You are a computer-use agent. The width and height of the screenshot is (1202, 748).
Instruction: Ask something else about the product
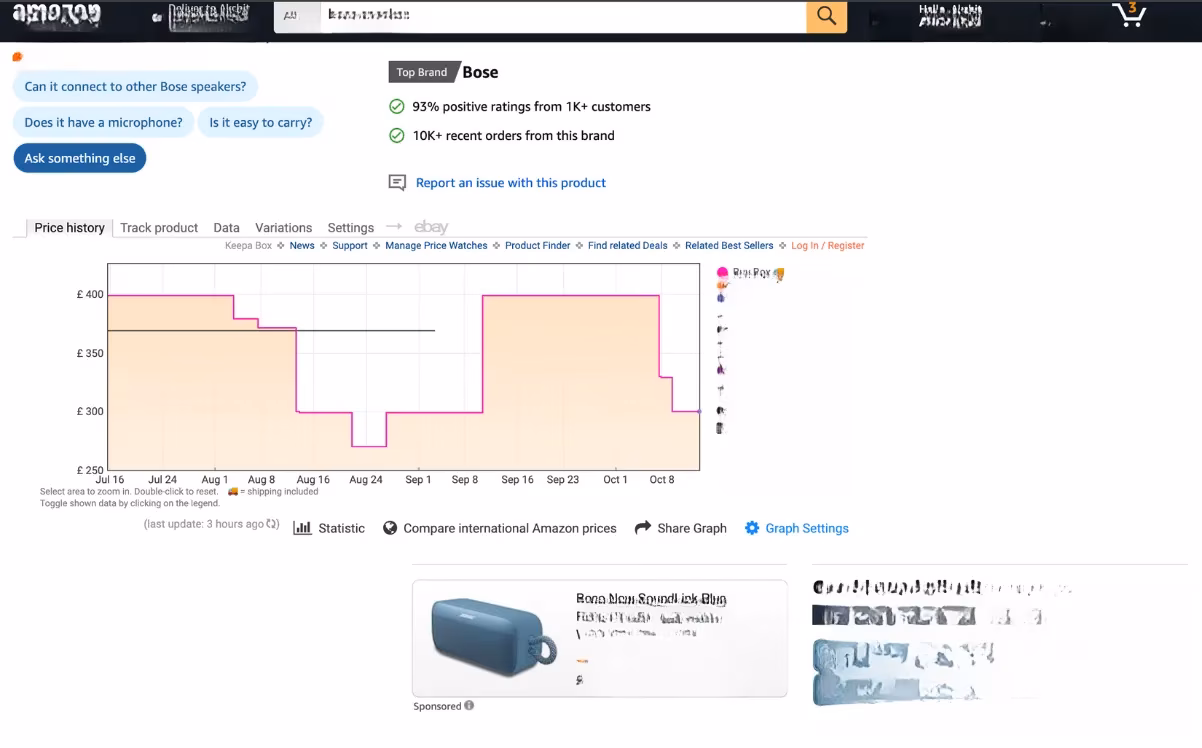pyautogui.click(x=79, y=157)
